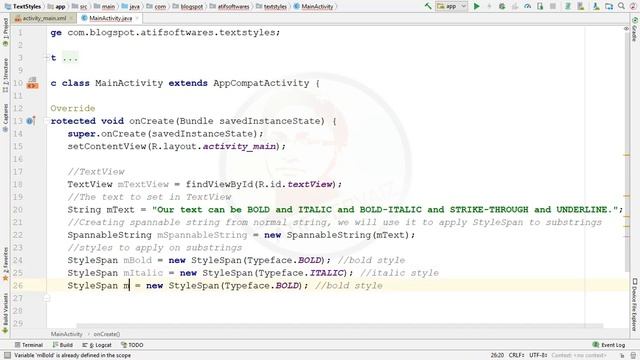
Task: Open the Logcat tool window
Action: 97,345
